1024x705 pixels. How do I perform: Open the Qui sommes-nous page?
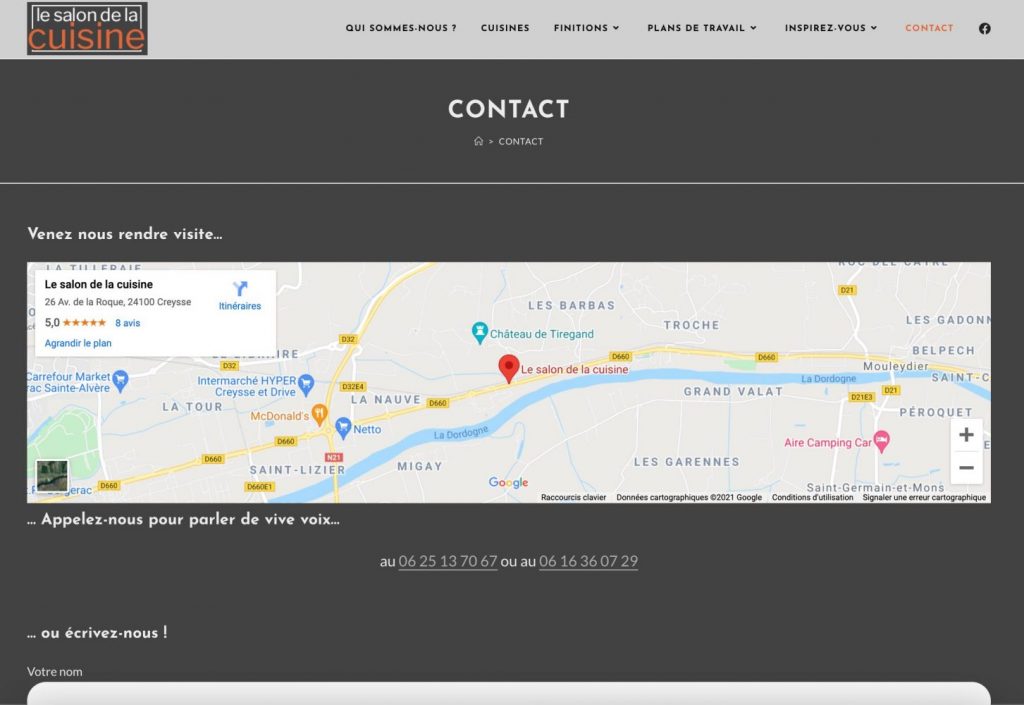tap(401, 28)
